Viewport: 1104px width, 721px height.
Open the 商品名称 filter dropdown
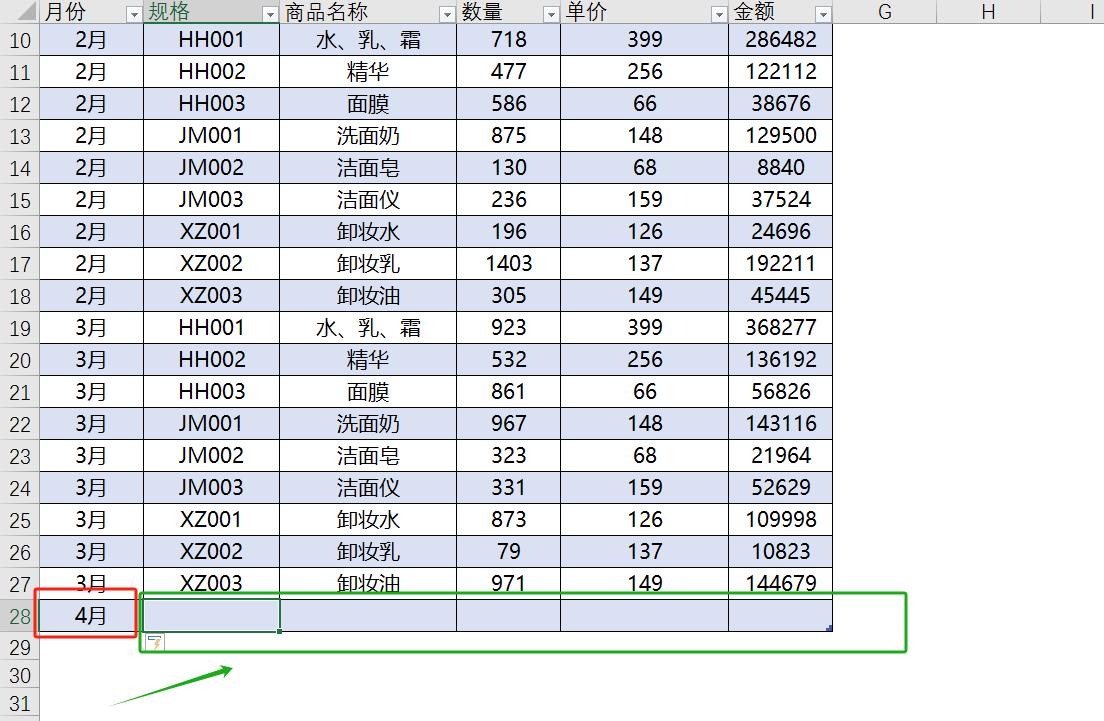click(446, 14)
